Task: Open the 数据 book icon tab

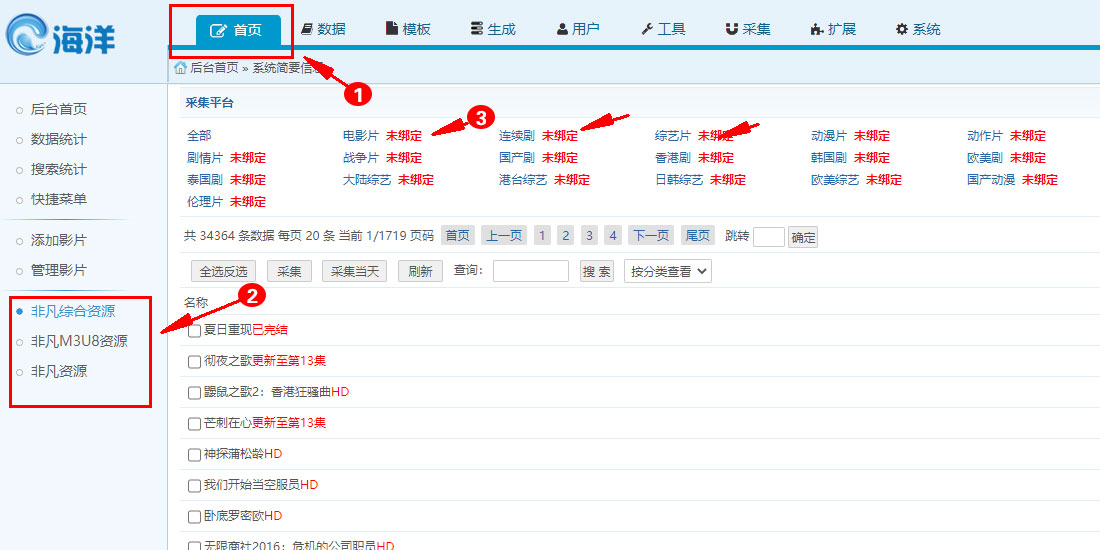Action: pyautogui.click(x=323, y=29)
